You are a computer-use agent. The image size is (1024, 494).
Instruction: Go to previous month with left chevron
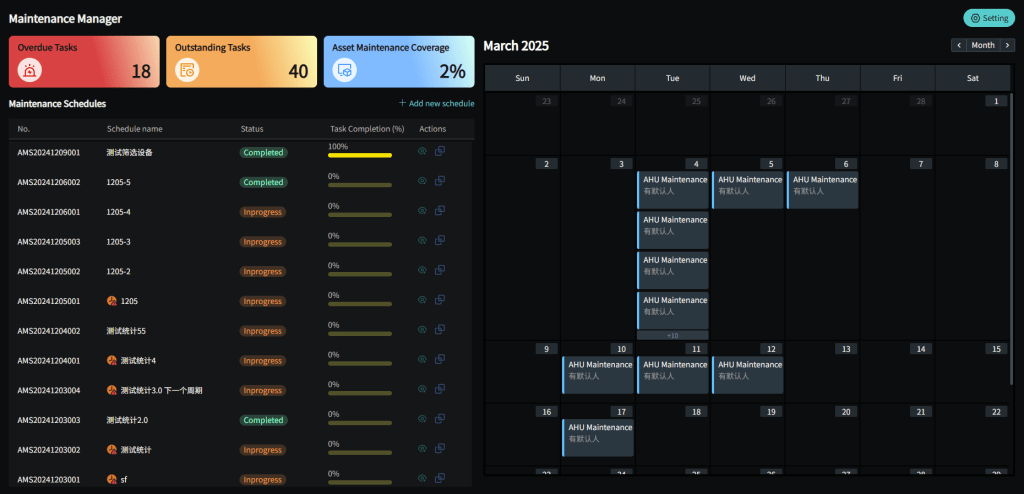pyautogui.click(x=960, y=45)
